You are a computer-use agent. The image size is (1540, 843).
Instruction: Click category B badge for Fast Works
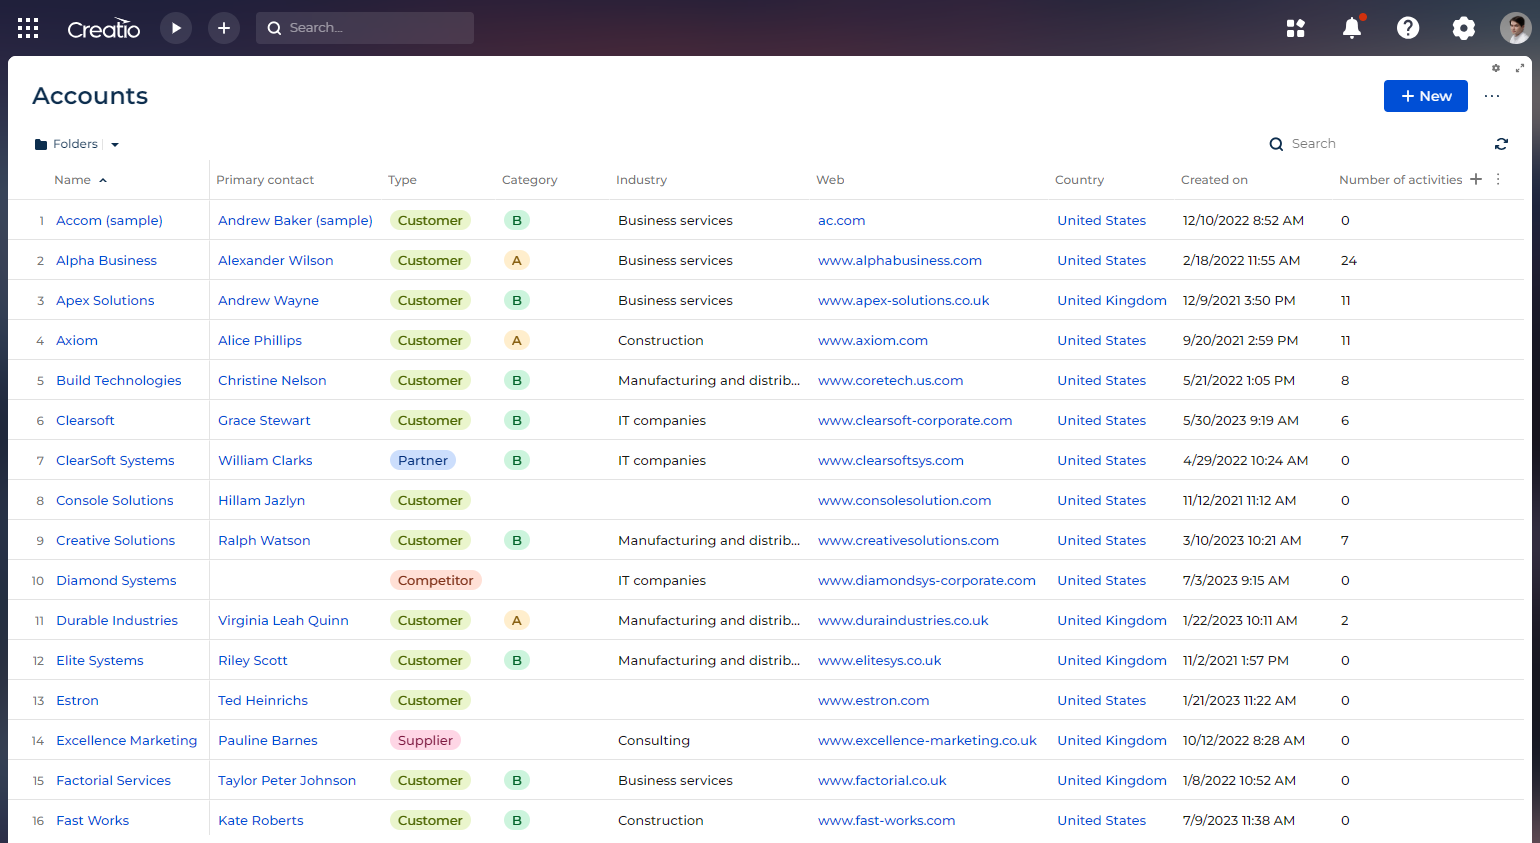[x=517, y=820]
